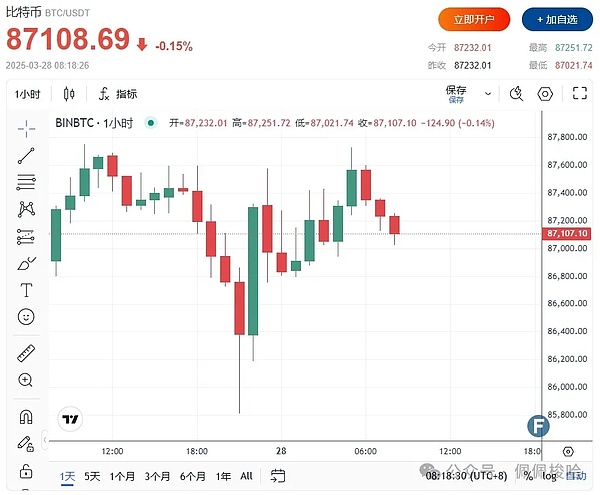600x495 pixels.
Task: Select the ruler measure tool
Action: (26, 353)
